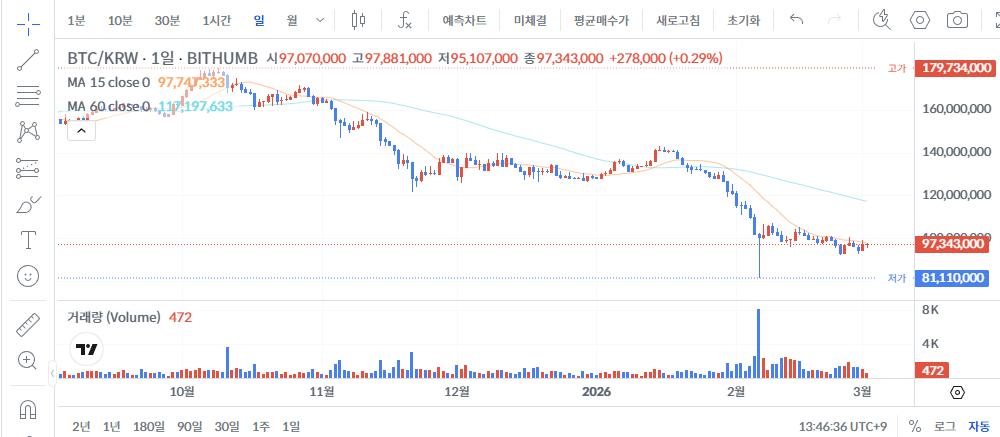Select the text annotation tool
This screenshot has width=1000, height=437.
pos(29,240)
